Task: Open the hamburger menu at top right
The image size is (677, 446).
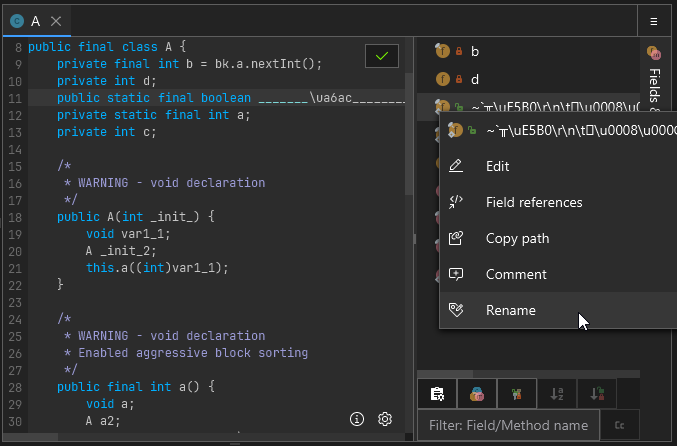Action: point(654,21)
